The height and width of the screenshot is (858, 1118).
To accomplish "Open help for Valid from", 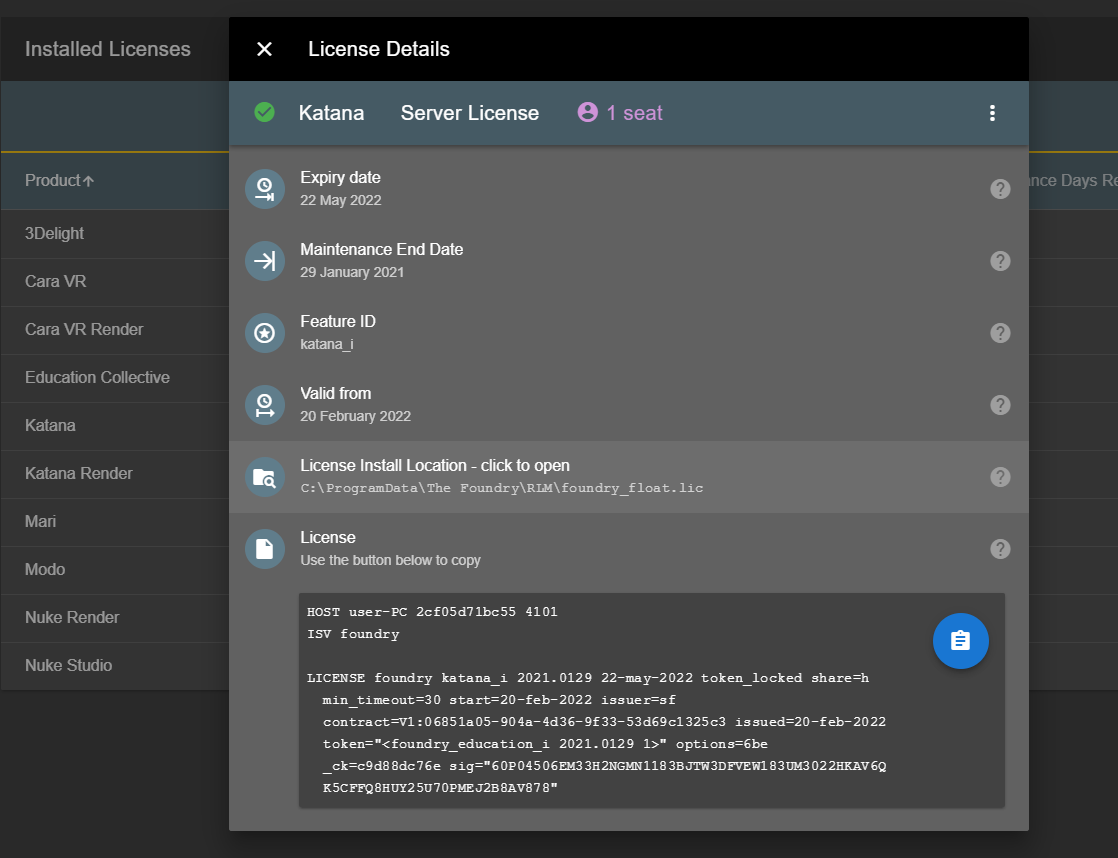I will pyautogui.click(x=1000, y=405).
